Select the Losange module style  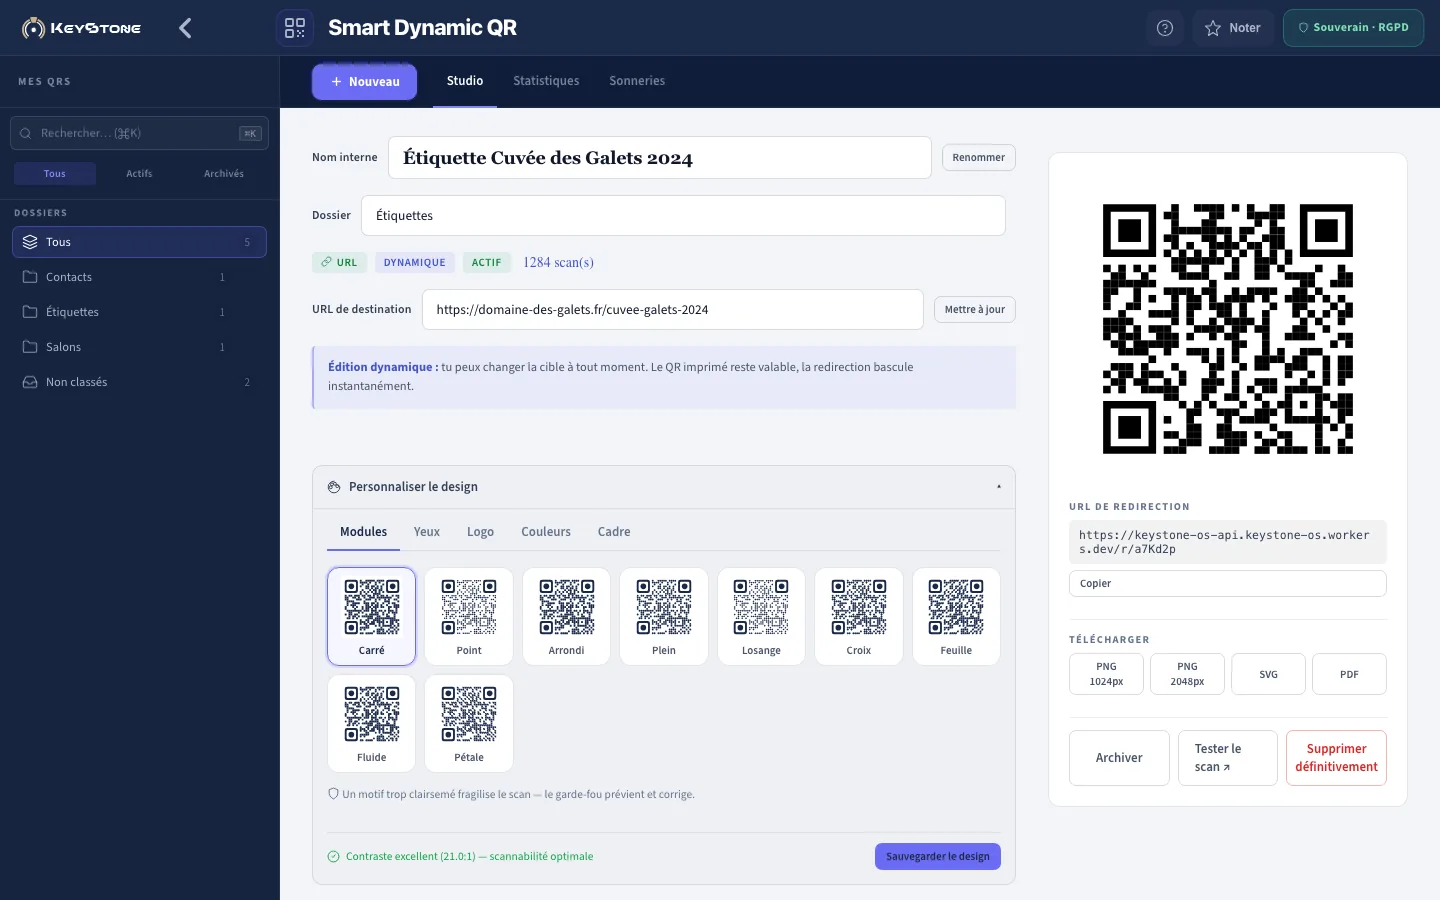[762, 617]
